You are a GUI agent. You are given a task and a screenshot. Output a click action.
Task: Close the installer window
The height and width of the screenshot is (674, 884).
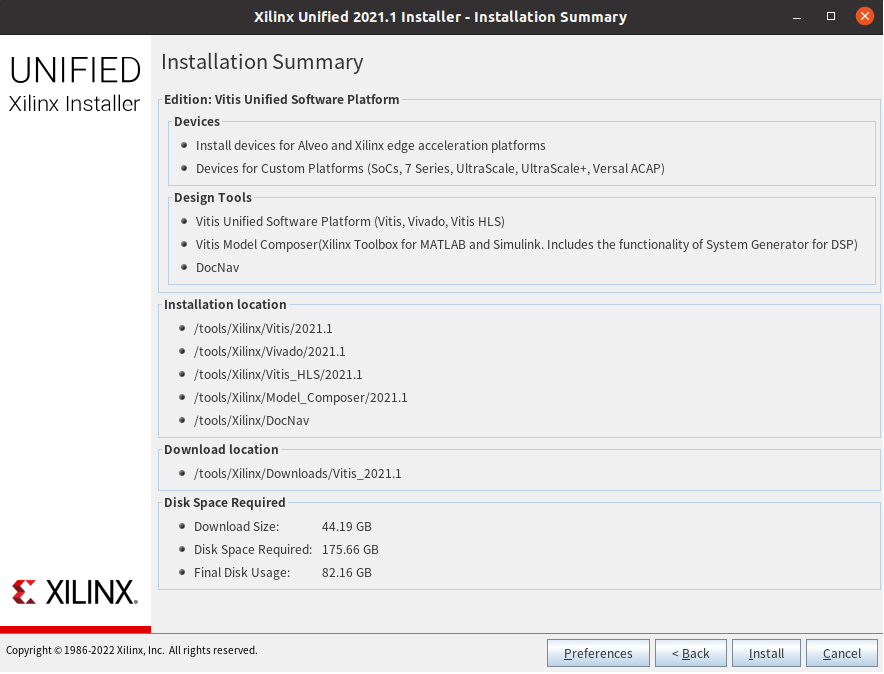click(864, 16)
